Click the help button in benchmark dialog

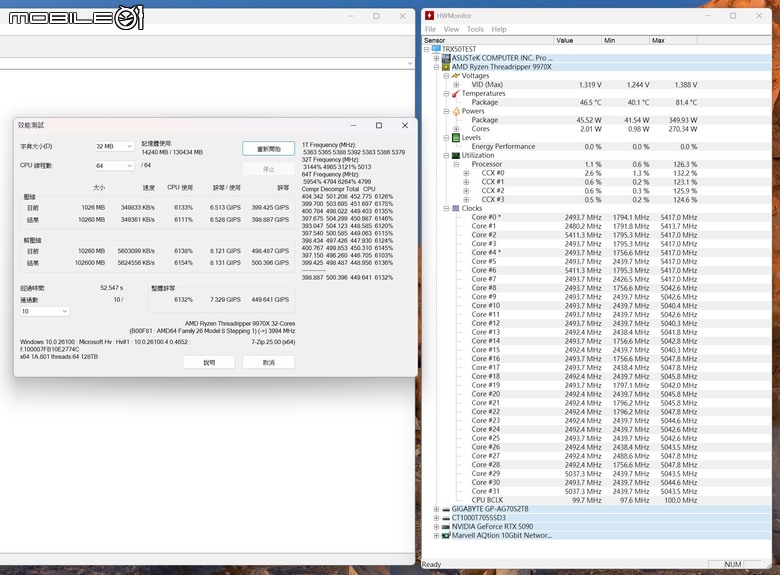pos(209,363)
